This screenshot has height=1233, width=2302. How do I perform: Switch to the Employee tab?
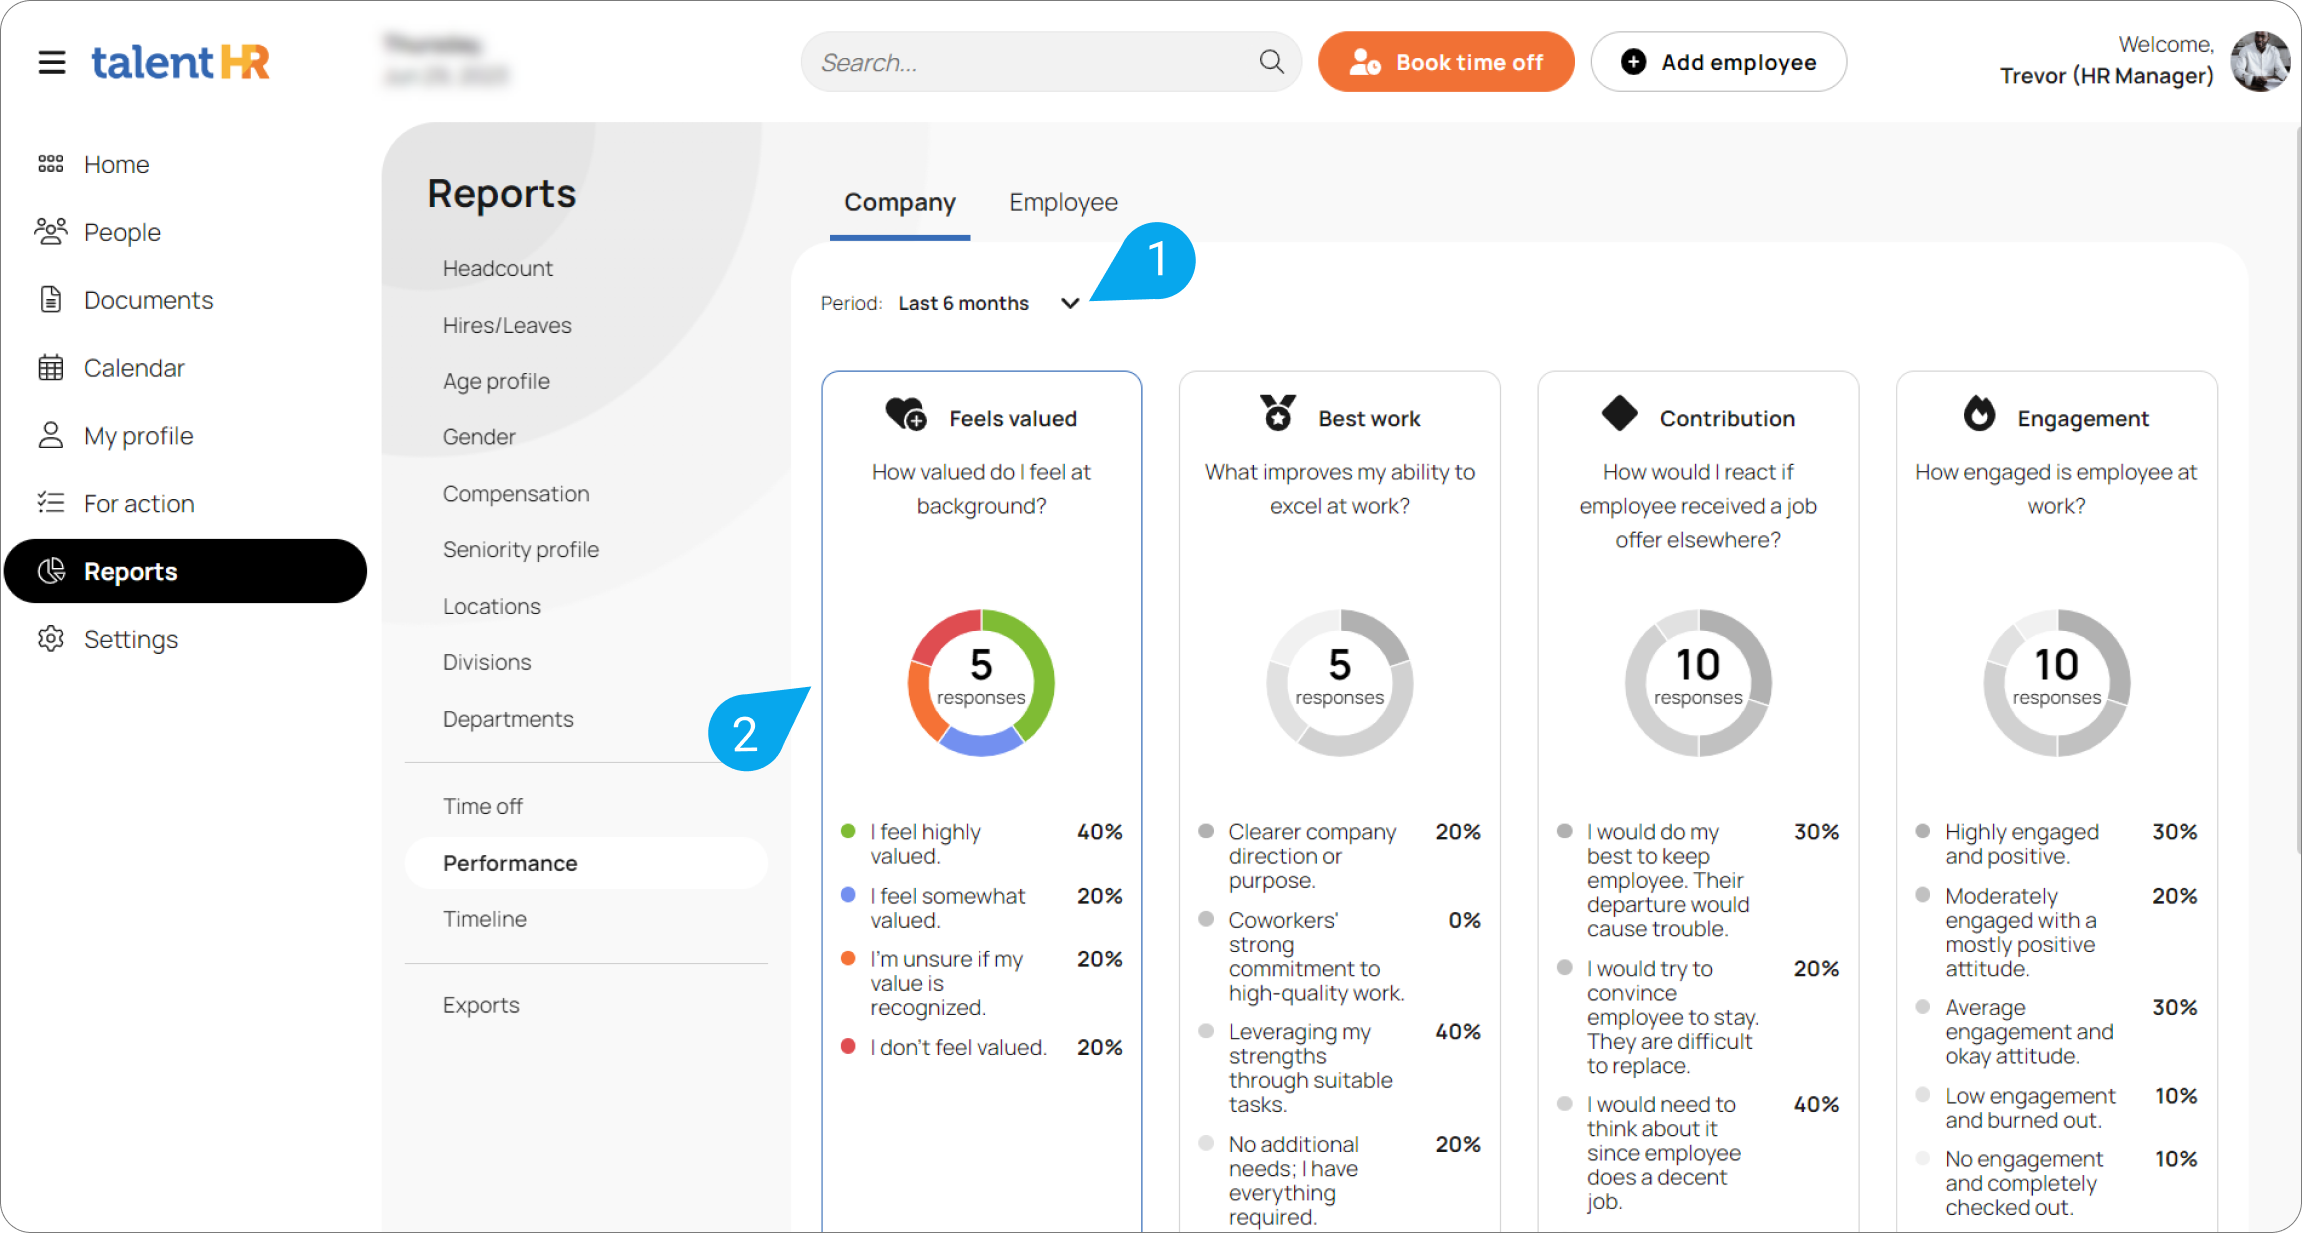[1063, 202]
